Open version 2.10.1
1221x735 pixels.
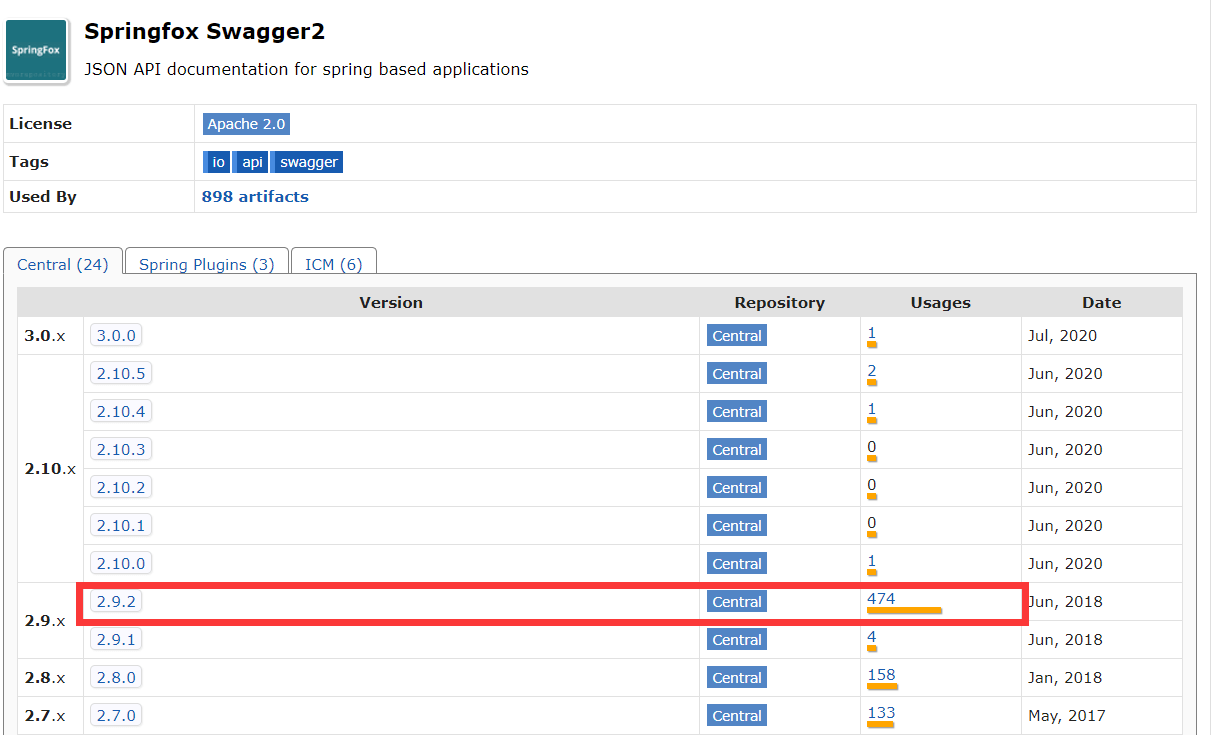pos(121,526)
